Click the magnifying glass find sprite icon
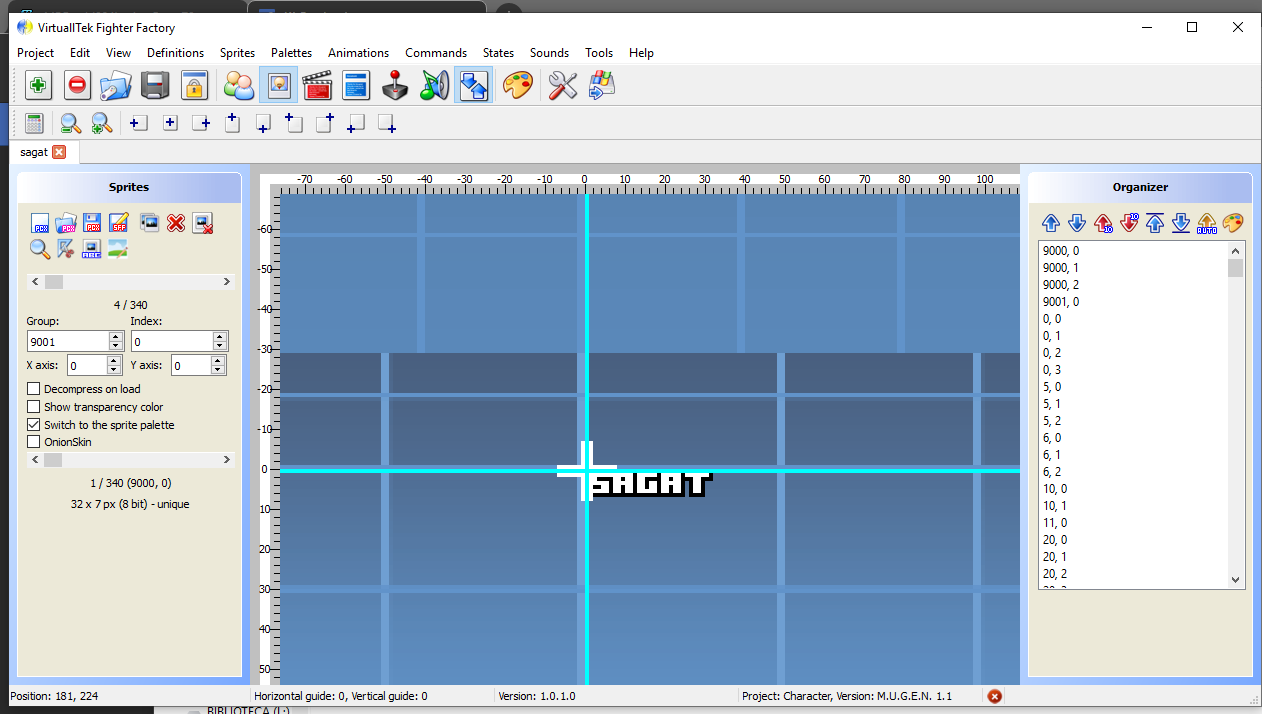Screen dimensions: 1262x714 pos(39,248)
